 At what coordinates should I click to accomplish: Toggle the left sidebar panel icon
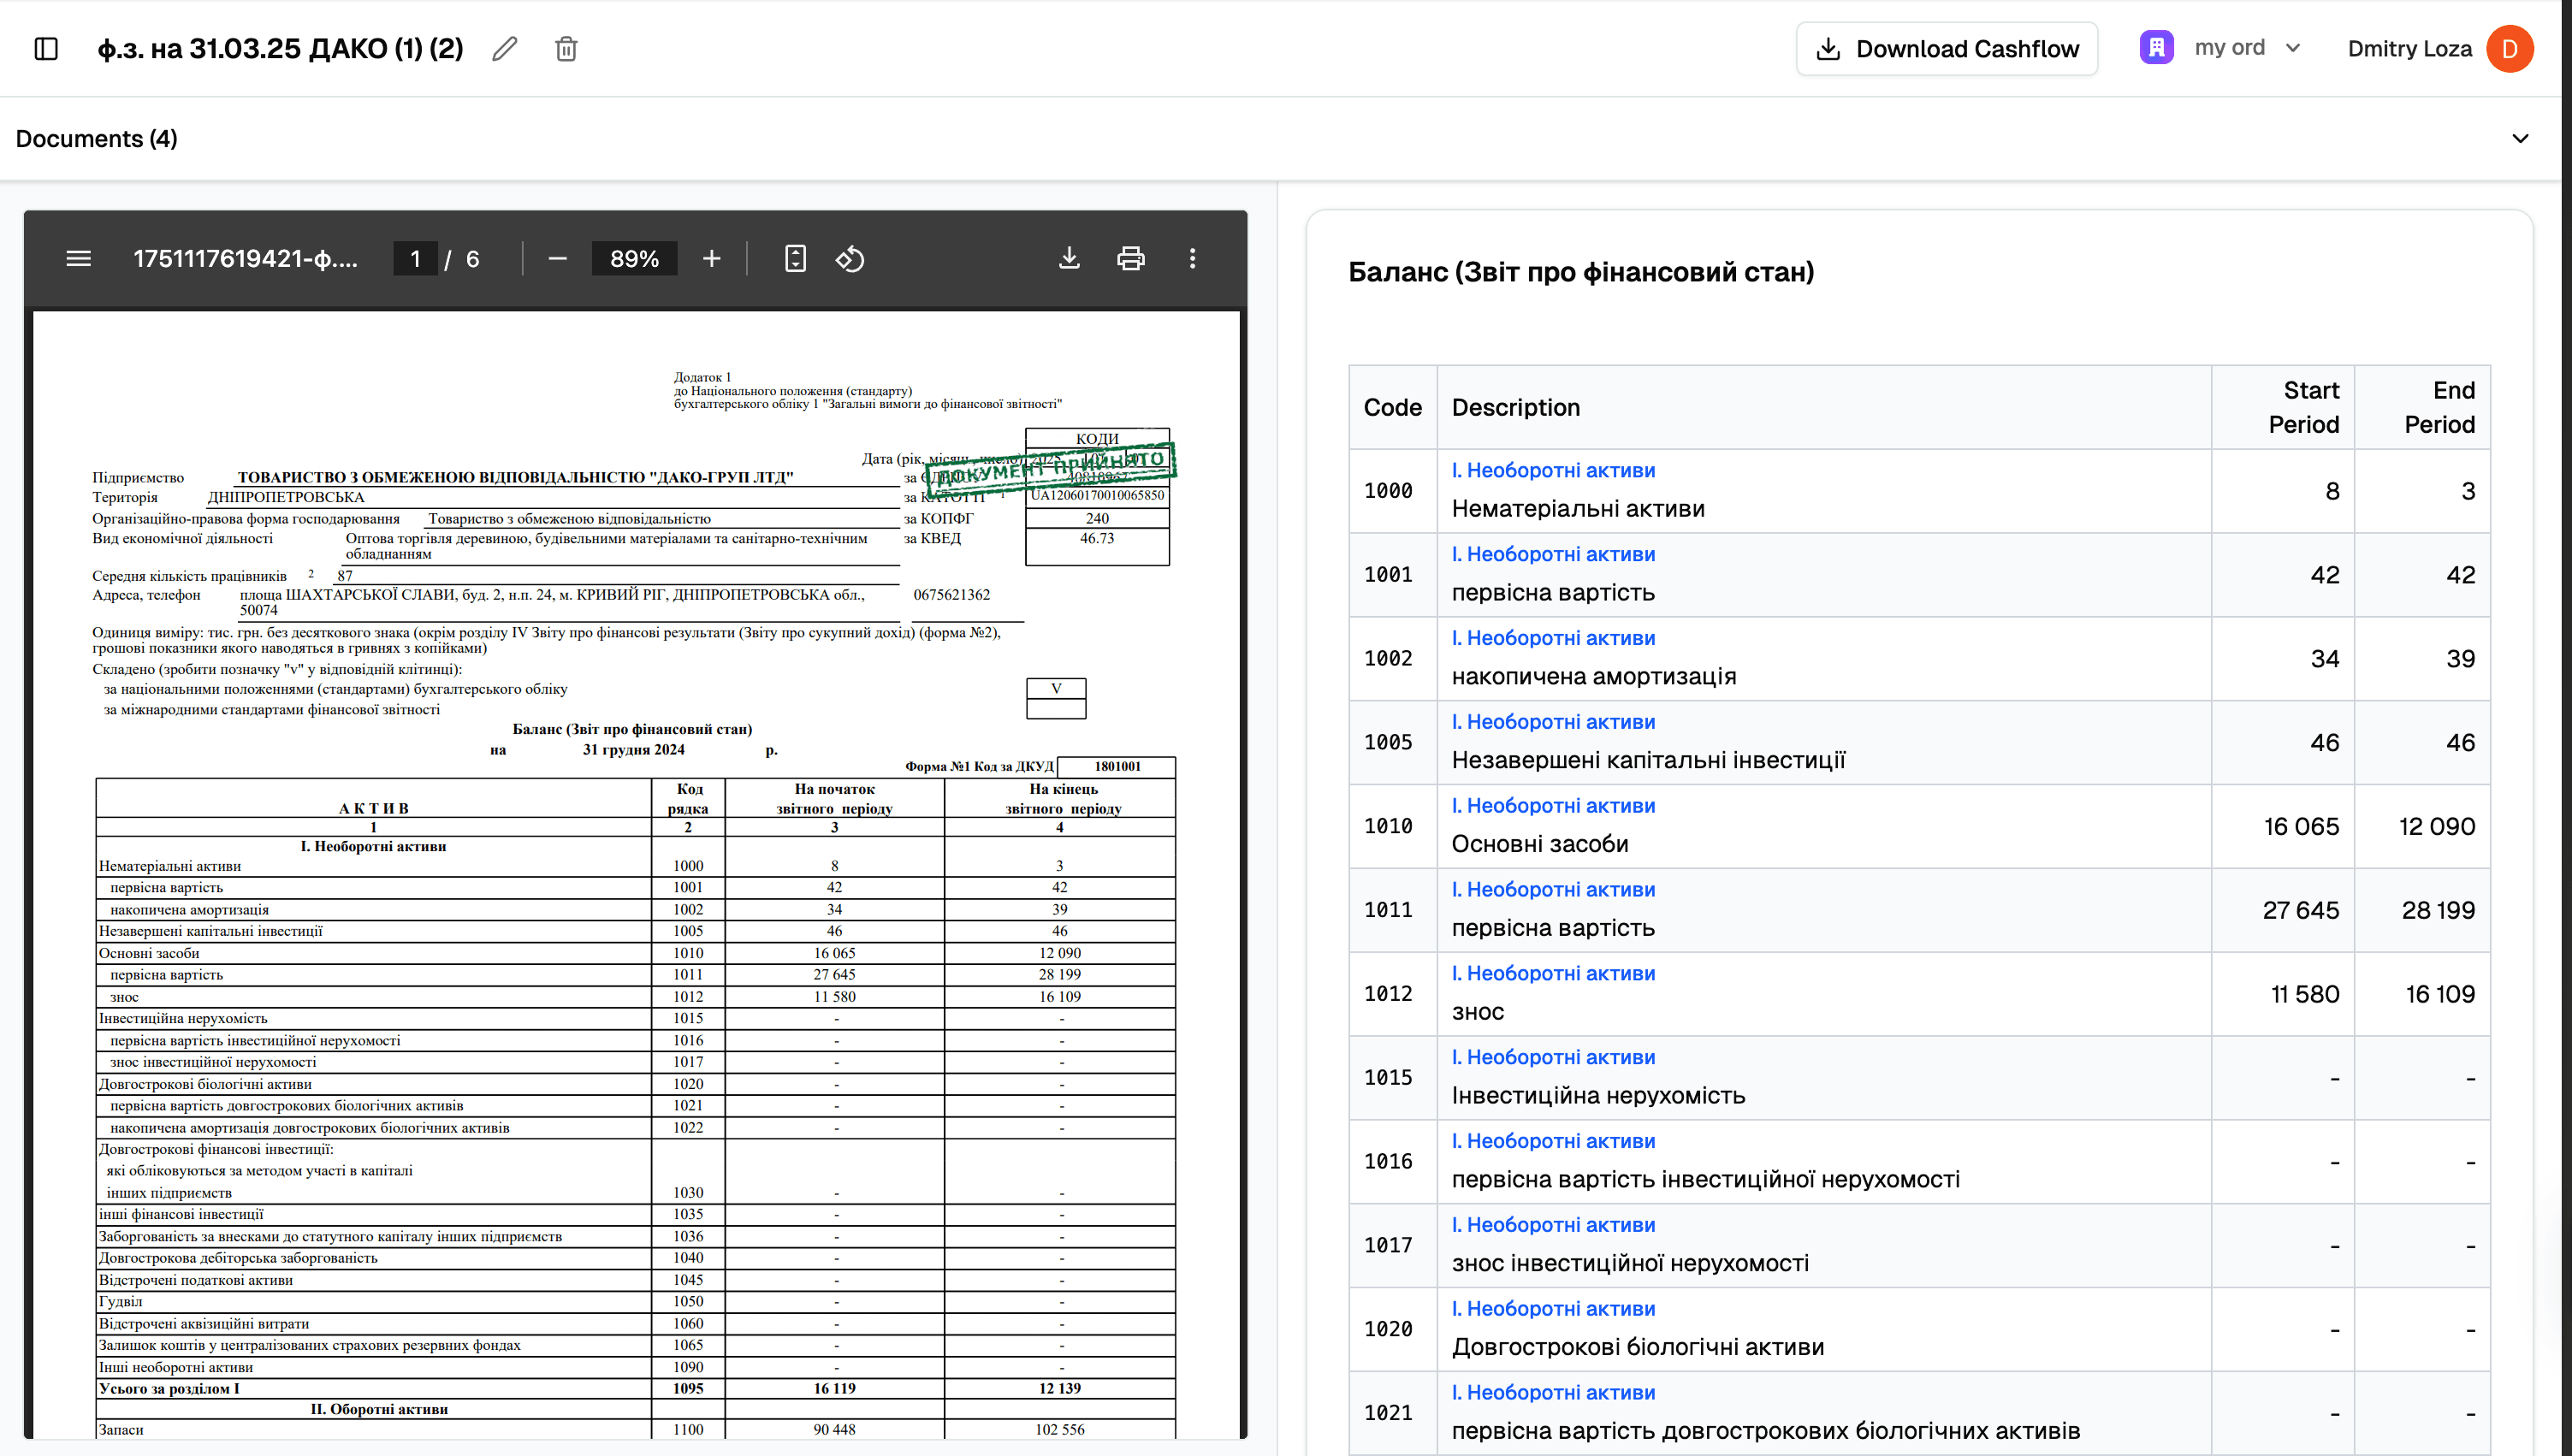tap(46, 49)
